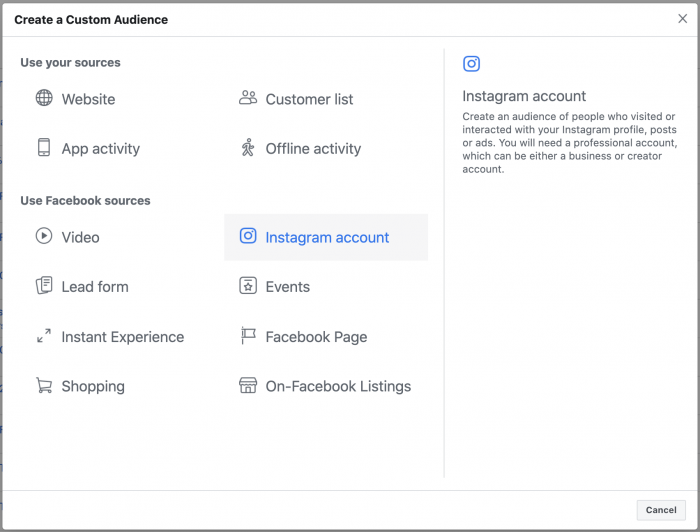
Task: Choose the Customer list option
Action: [x=309, y=99]
